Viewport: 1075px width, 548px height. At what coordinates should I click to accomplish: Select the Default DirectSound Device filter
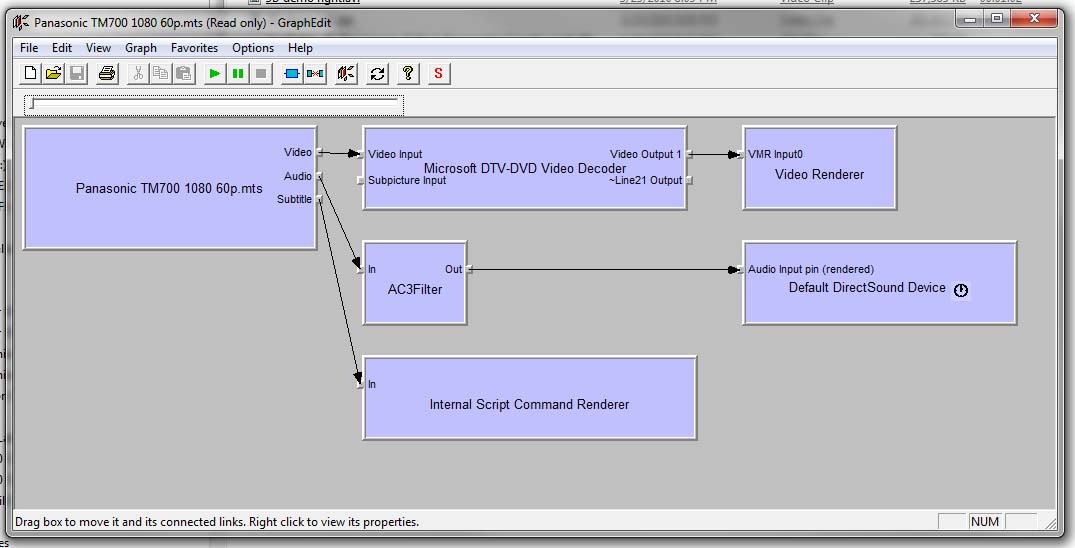880,283
